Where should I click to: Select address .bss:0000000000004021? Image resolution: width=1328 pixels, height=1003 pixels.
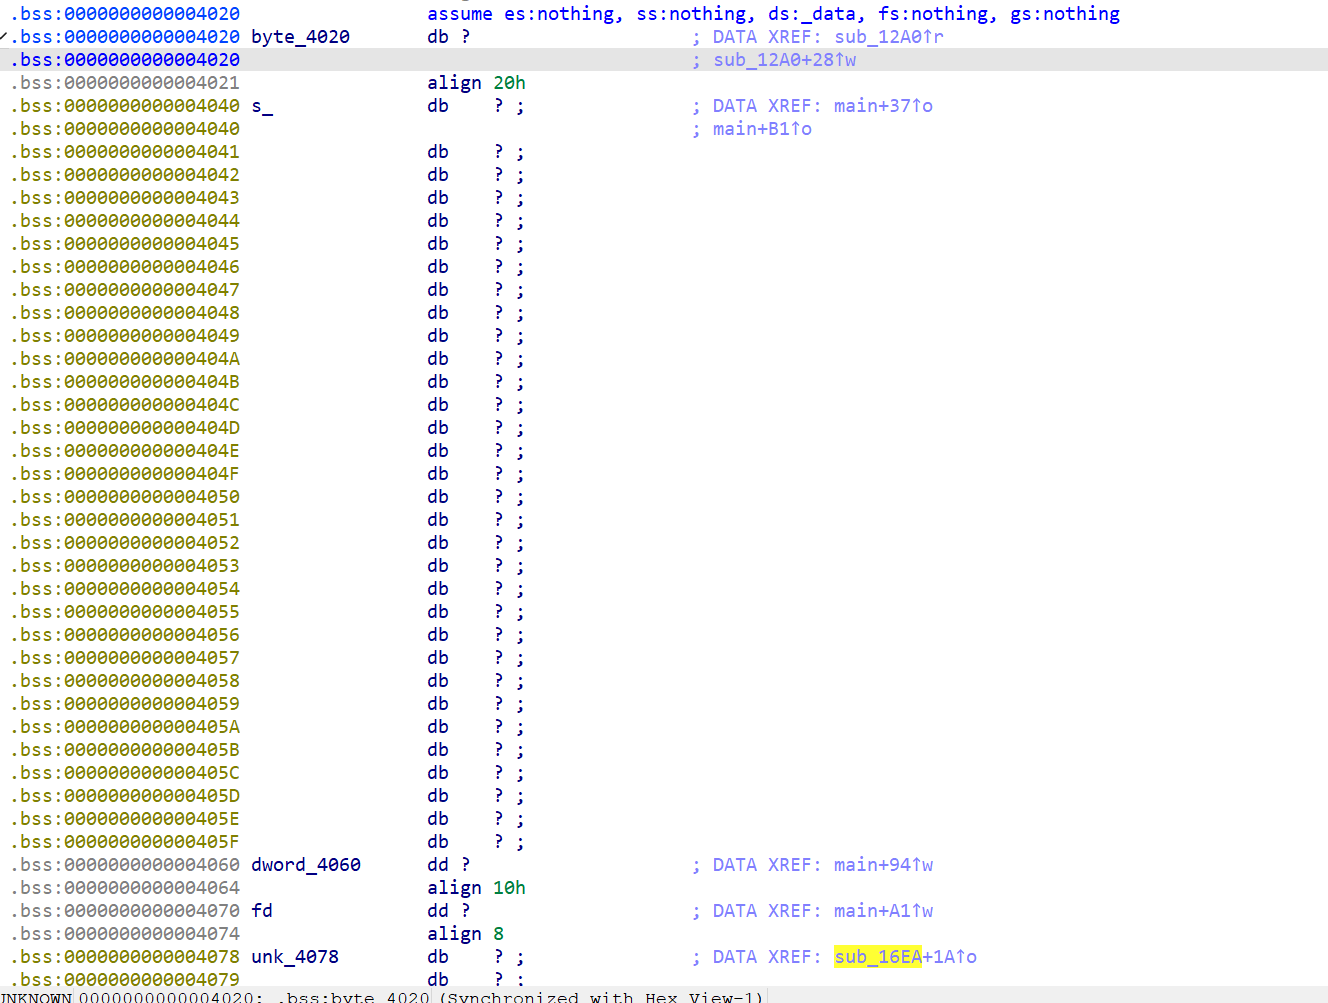(125, 83)
